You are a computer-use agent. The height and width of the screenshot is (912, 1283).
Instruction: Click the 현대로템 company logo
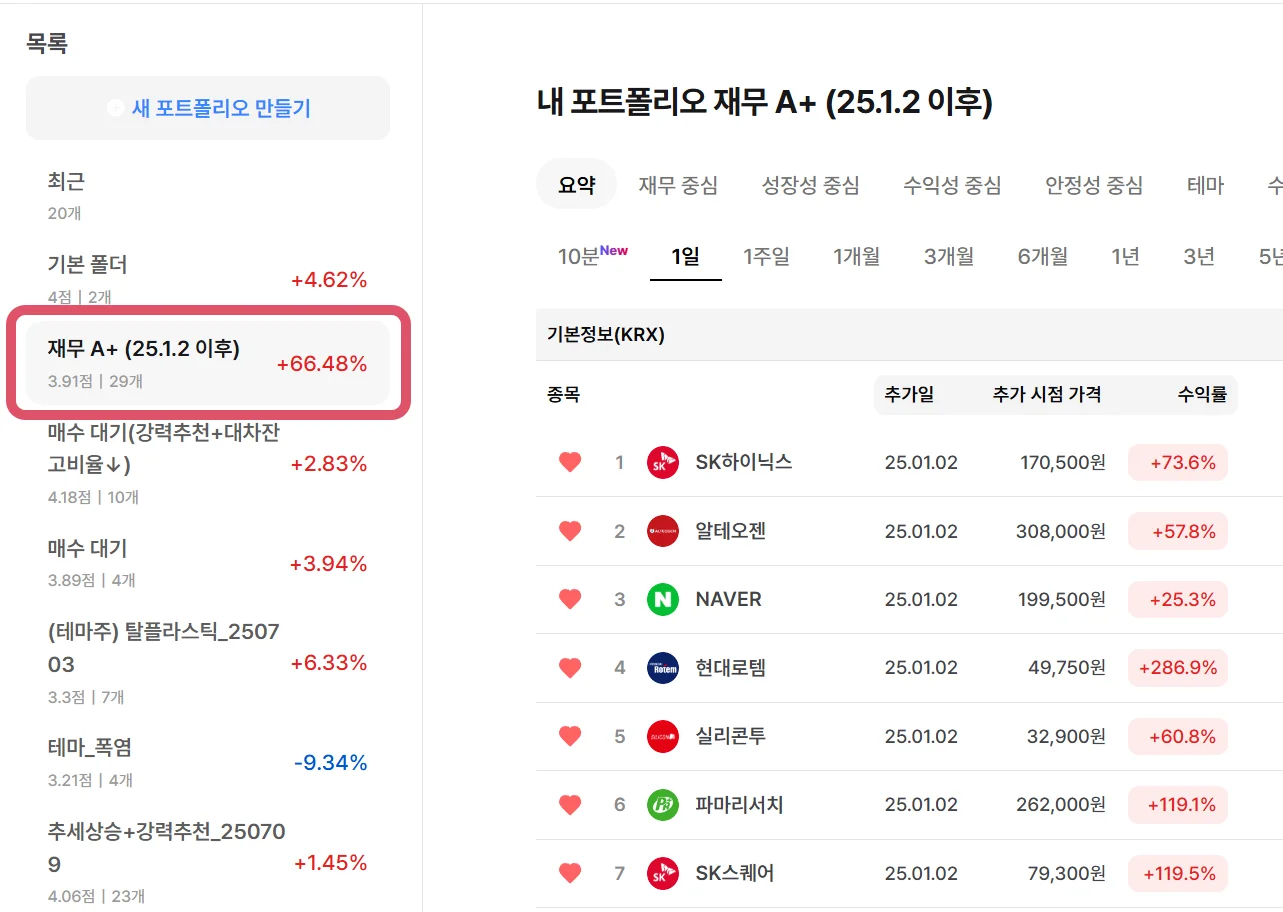[x=663, y=668]
